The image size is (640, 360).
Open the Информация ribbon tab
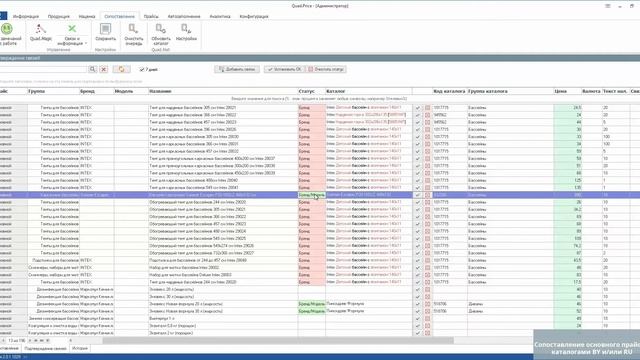tap(26, 16)
